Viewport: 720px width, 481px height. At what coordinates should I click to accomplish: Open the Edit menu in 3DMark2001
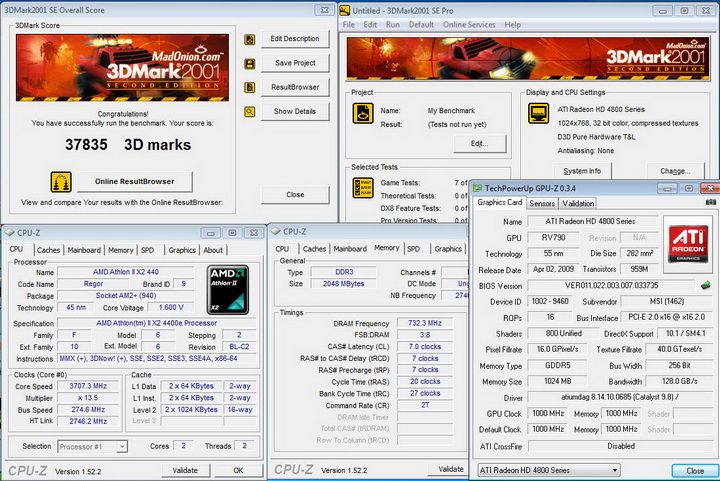[370, 25]
